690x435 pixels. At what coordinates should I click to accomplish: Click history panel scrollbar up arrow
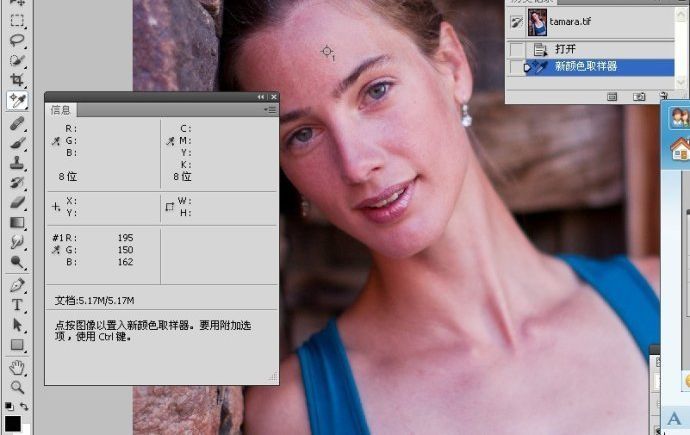coord(681,15)
